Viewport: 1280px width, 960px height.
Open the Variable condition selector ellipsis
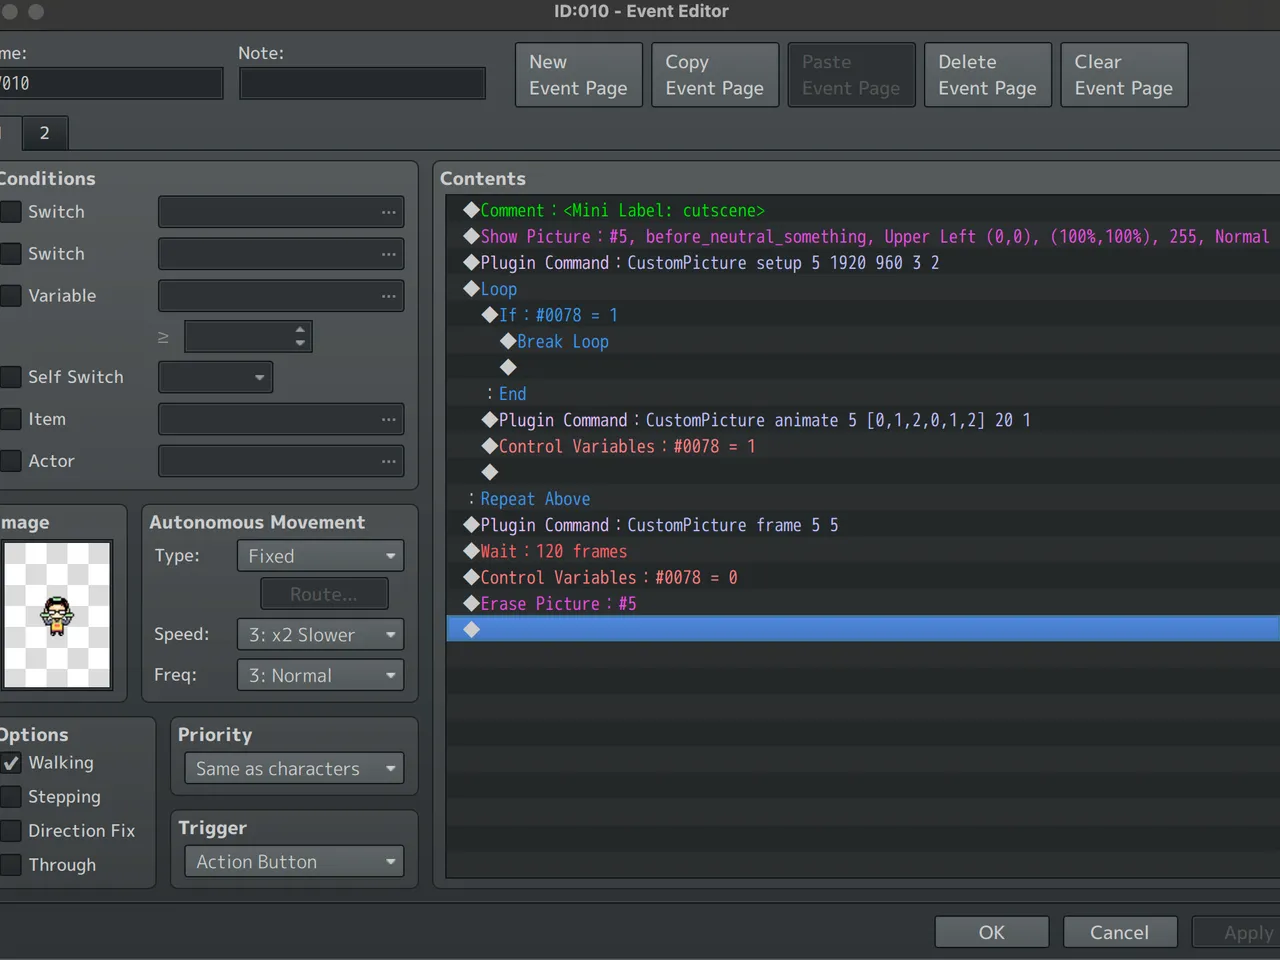(388, 296)
